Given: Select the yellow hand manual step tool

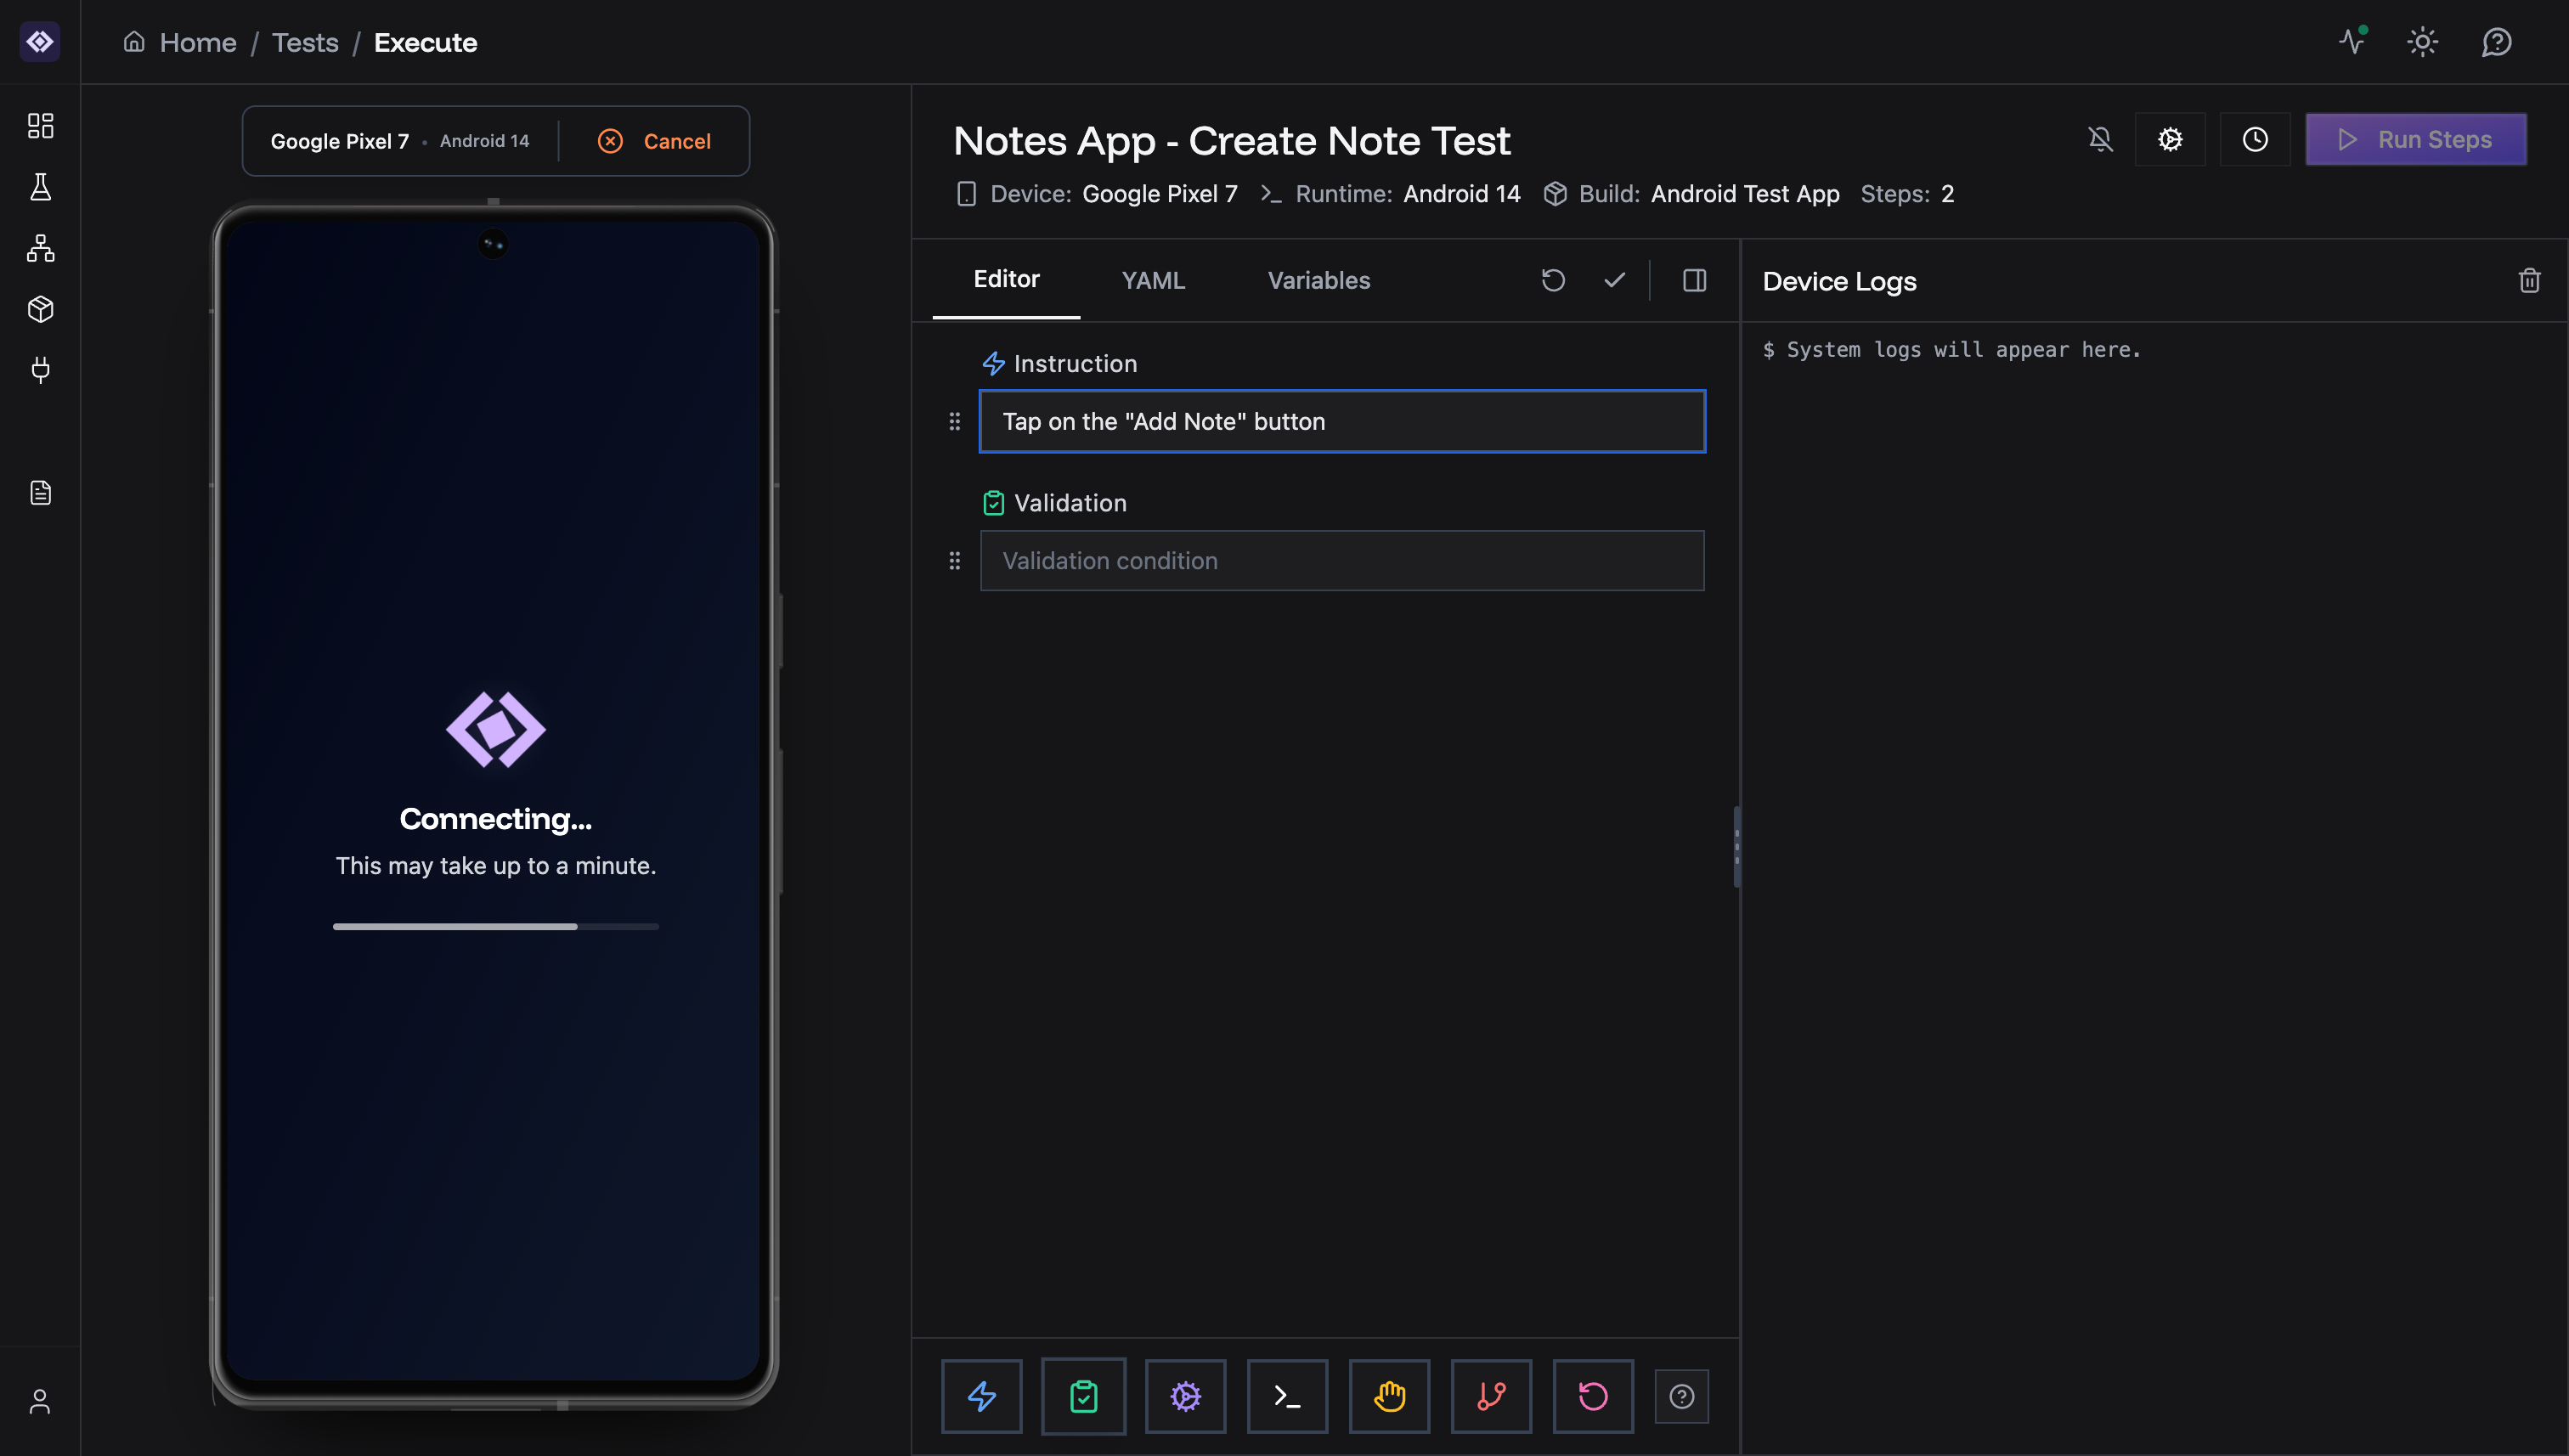Looking at the screenshot, I should (x=1389, y=1396).
